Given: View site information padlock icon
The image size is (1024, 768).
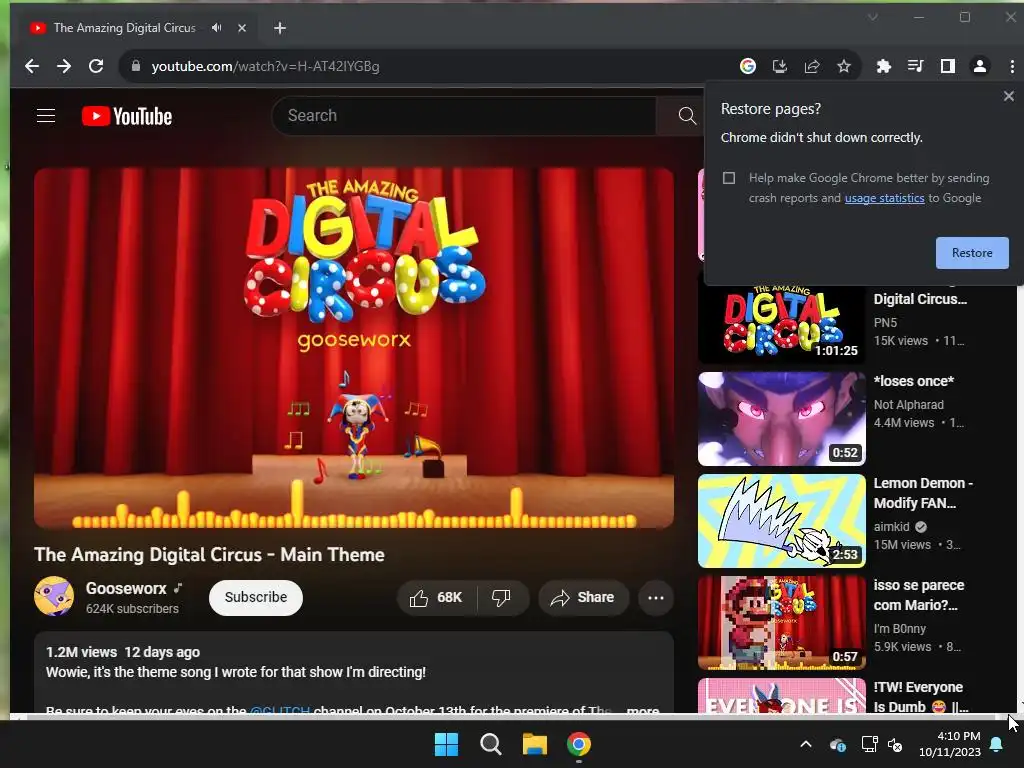Looking at the screenshot, I should [136, 66].
